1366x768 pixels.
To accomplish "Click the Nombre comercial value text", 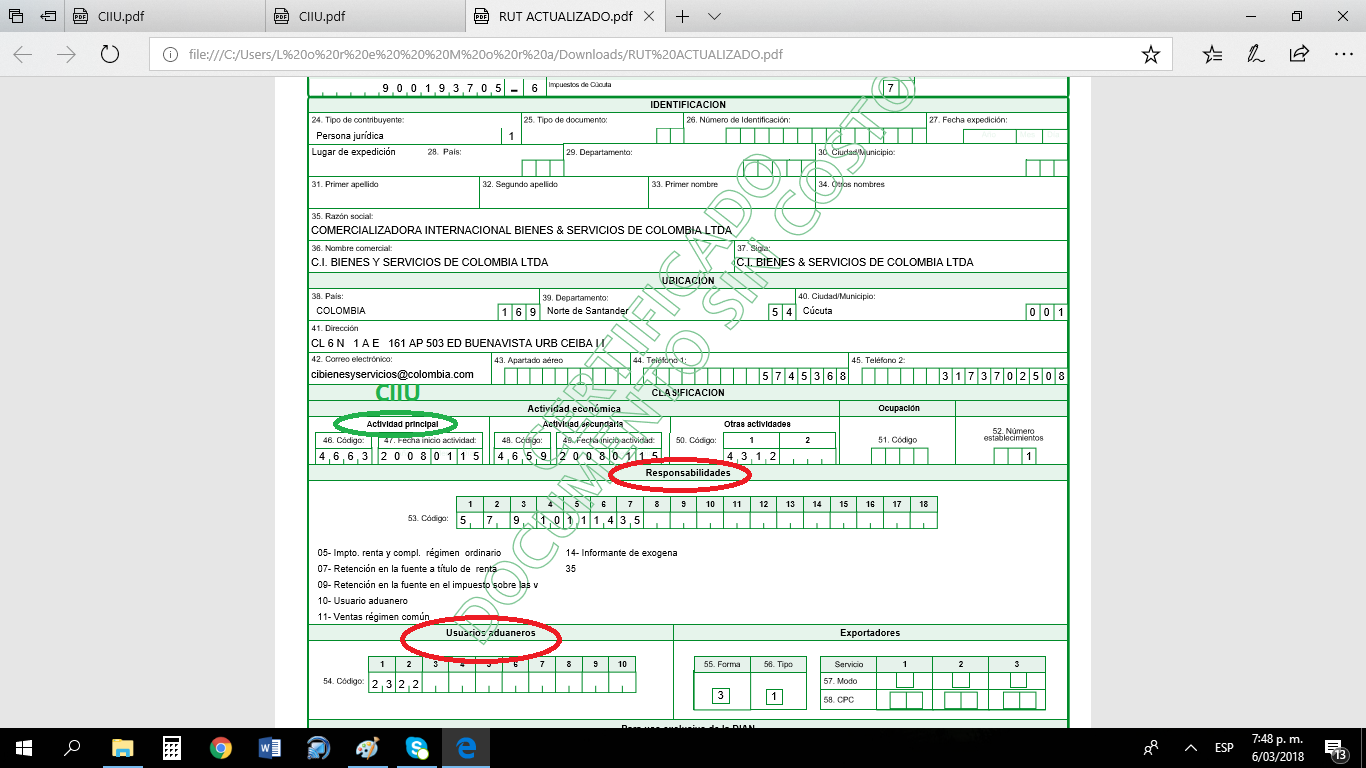I will (429, 262).
